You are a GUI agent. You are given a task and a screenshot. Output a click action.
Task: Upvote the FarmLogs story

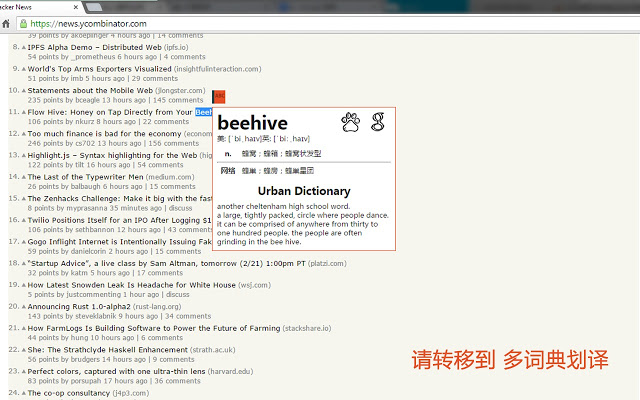tap(24, 329)
